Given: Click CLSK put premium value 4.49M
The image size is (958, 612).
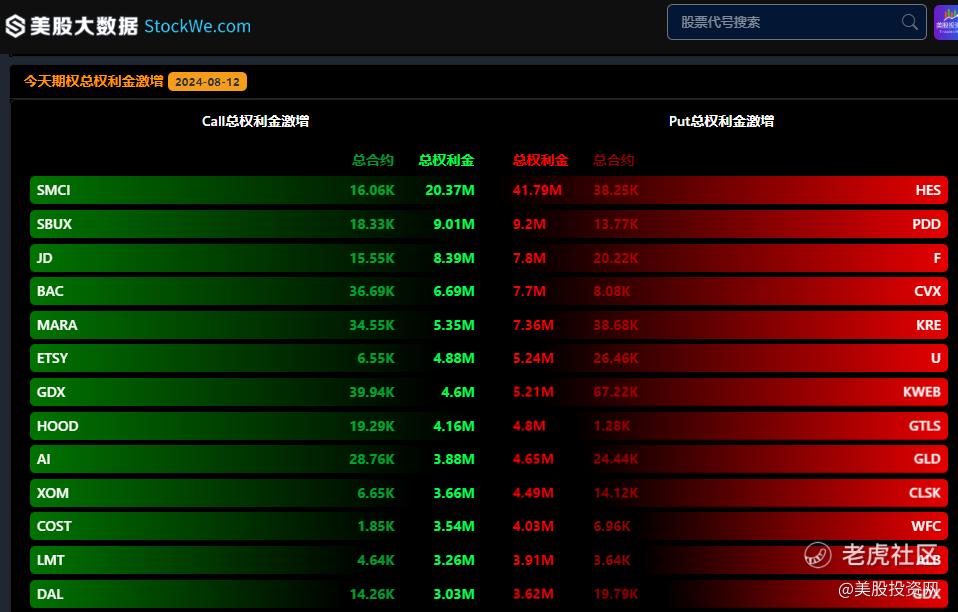Looking at the screenshot, I should (x=533, y=493).
